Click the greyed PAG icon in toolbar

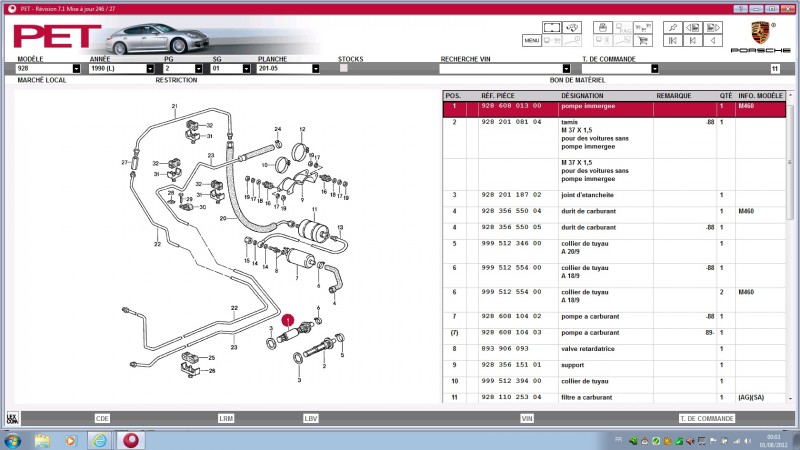tap(623, 28)
